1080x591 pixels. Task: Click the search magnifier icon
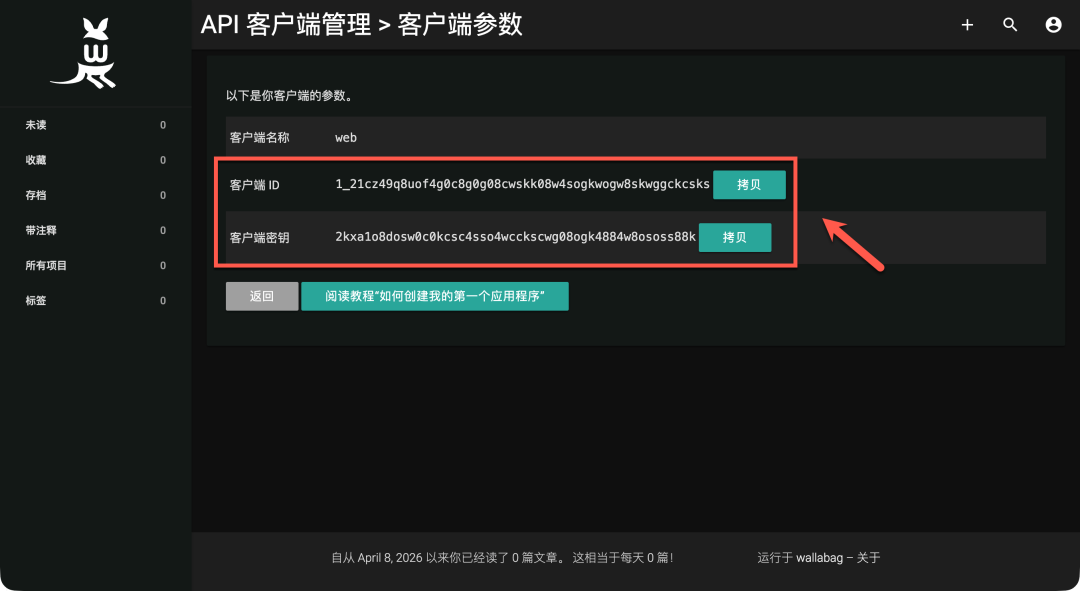(1010, 24)
